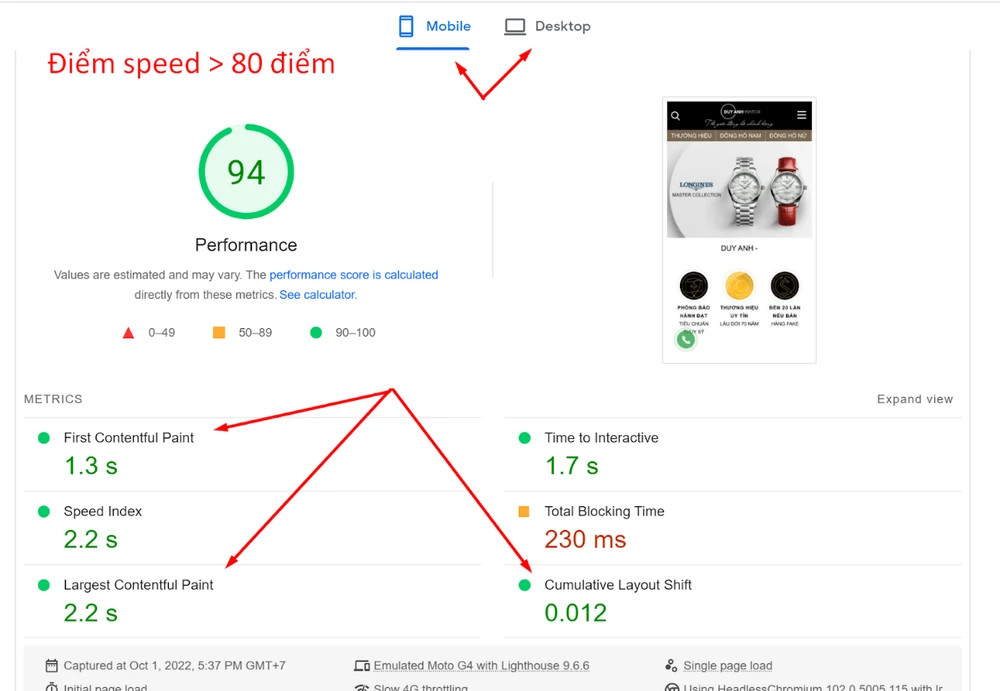Expand the metrics with Expand view
Image resolution: width=1000 pixels, height=691 pixels.
(x=914, y=399)
